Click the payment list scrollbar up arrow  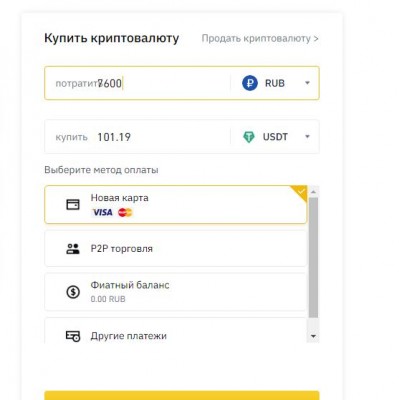(x=313, y=192)
